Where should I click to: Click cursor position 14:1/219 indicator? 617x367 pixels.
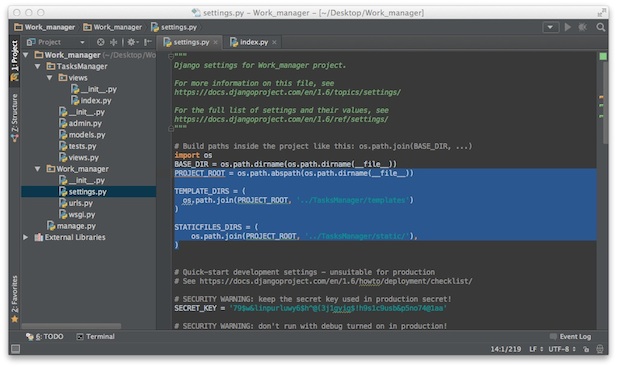(x=505, y=349)
